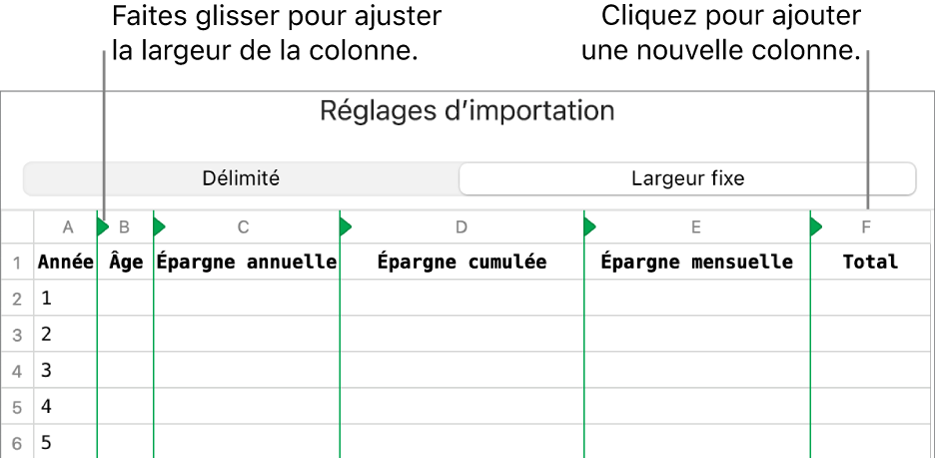Click column header D
This screenshot has height=458, width=936.
point(462,227)
